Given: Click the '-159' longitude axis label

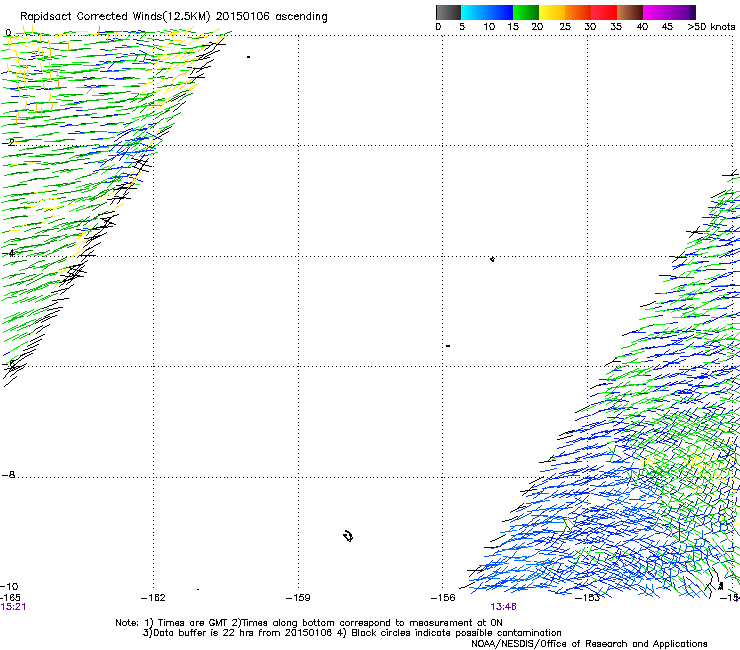Looking at the screenshot, I should click(x=298, y=598).
